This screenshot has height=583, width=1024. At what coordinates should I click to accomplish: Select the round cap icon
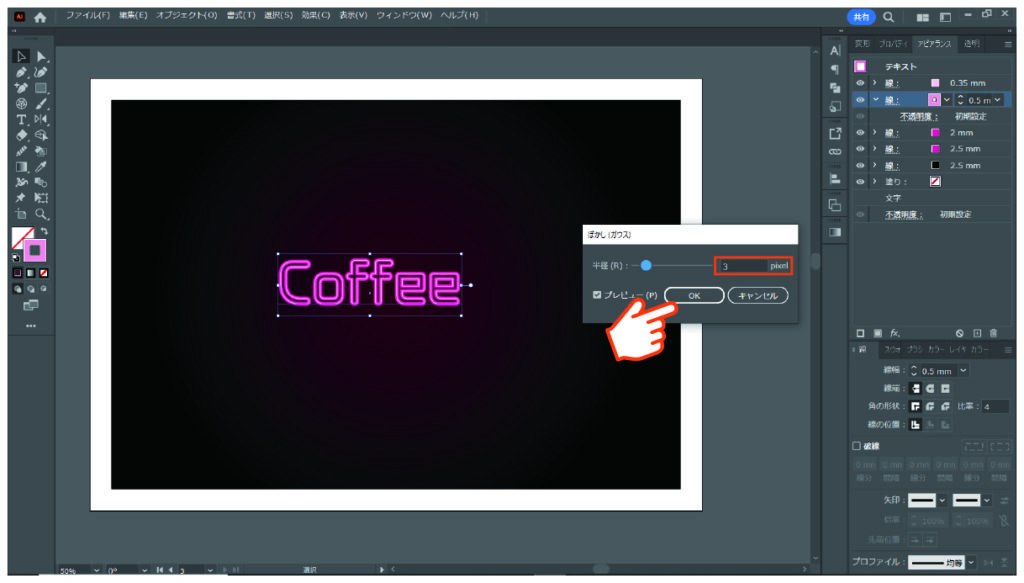[930, 388]
